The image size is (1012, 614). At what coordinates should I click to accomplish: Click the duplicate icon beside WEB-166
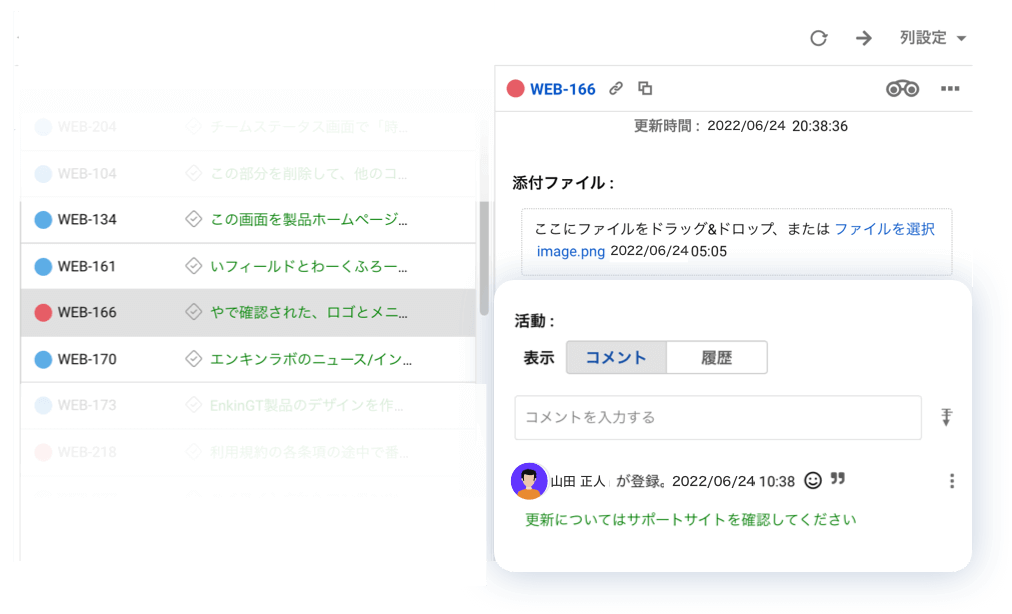645,89
